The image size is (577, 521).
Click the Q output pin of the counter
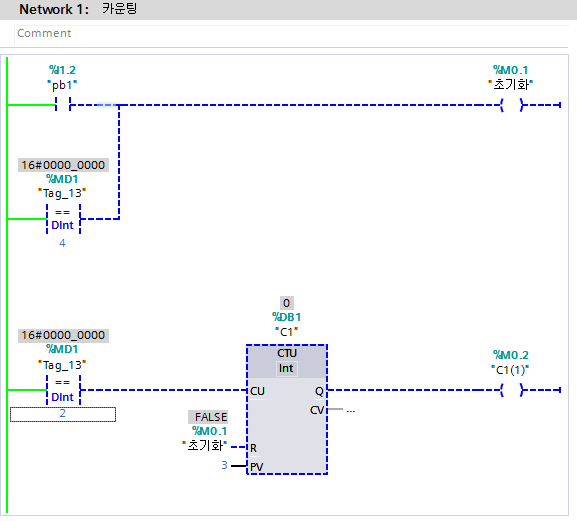319,391
